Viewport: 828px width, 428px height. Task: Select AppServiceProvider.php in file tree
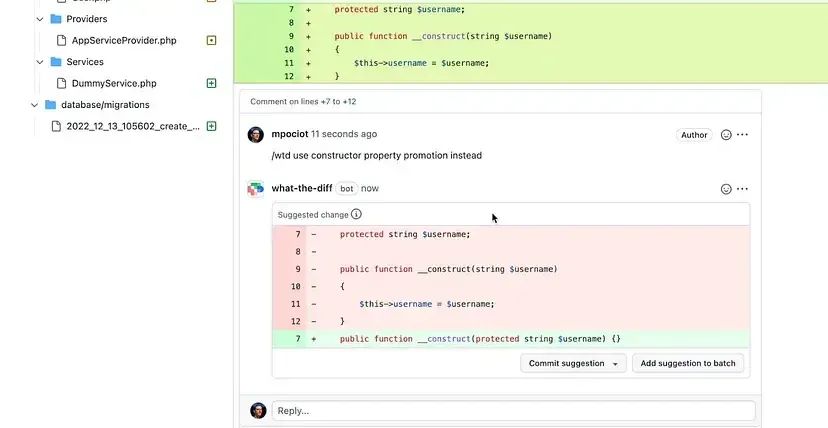[123, 40]
